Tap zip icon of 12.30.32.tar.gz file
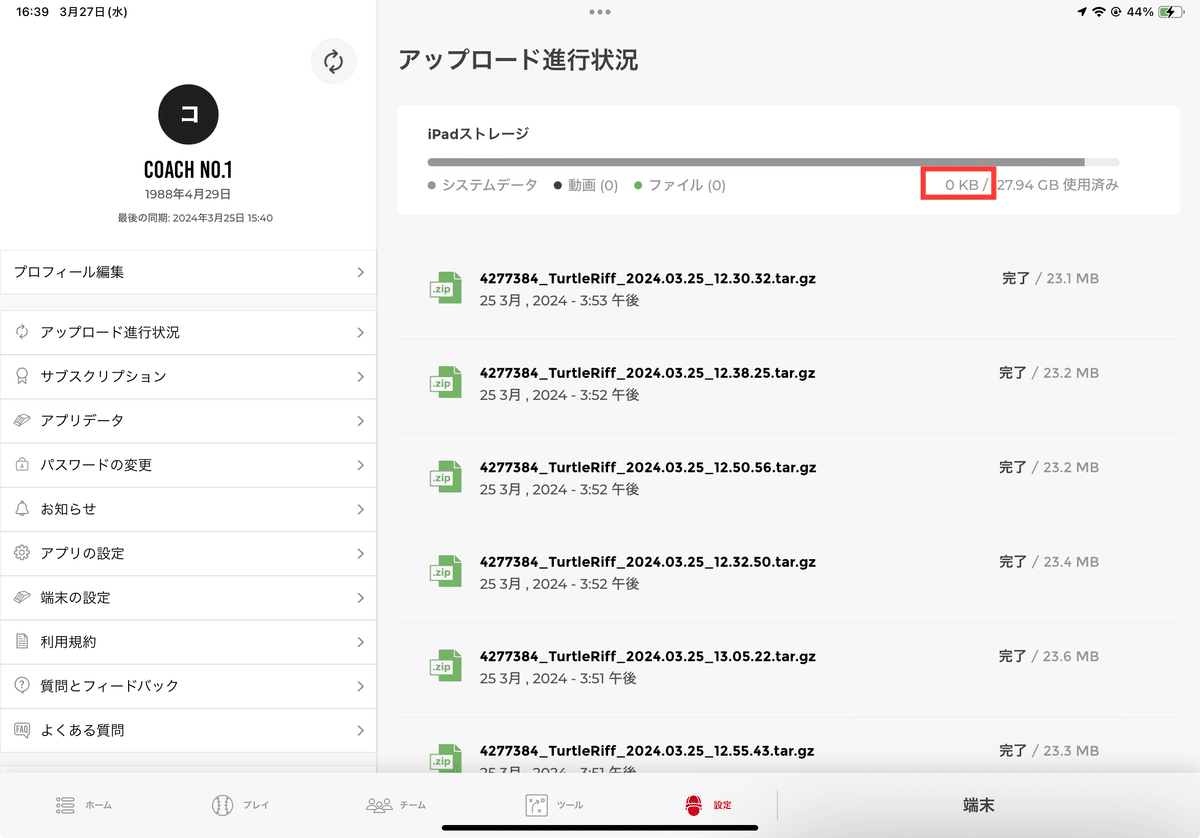Screen dimensions: 1200x838 pos(445,288)
